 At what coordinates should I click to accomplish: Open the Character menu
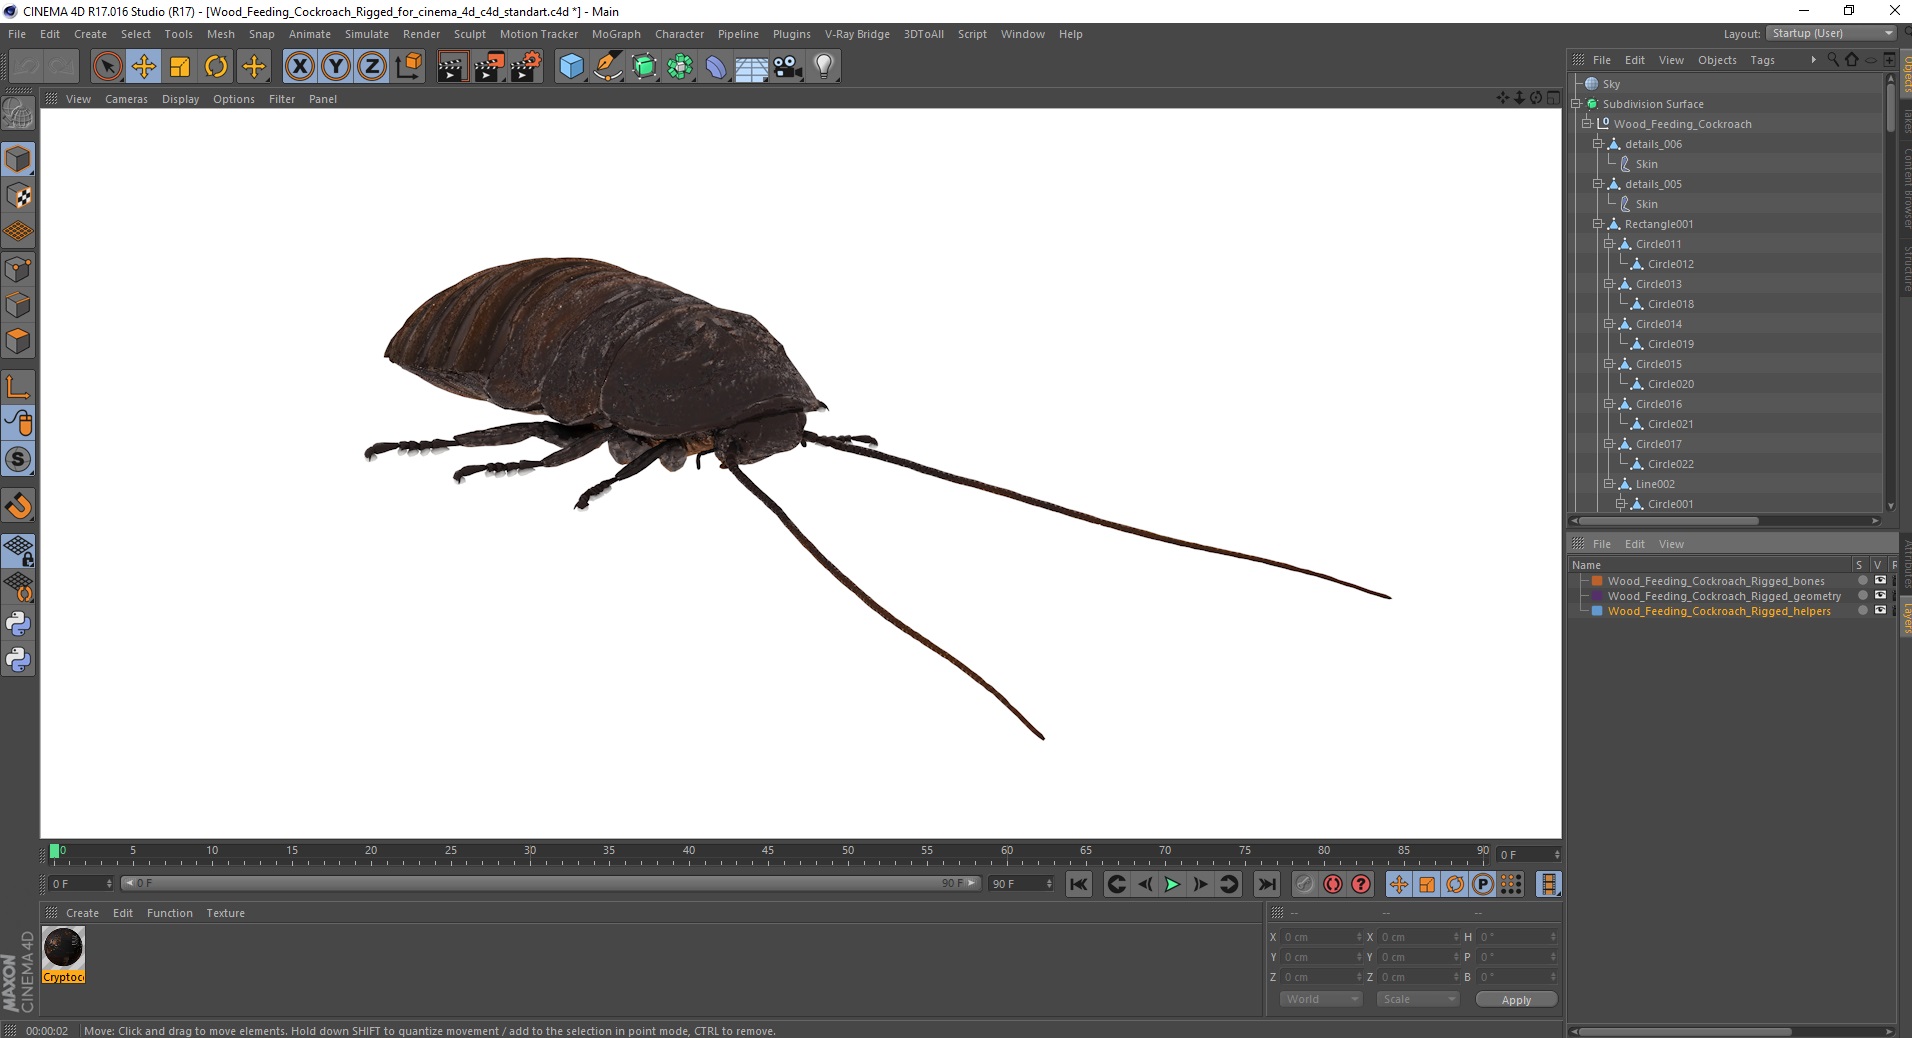pos(679,34)
